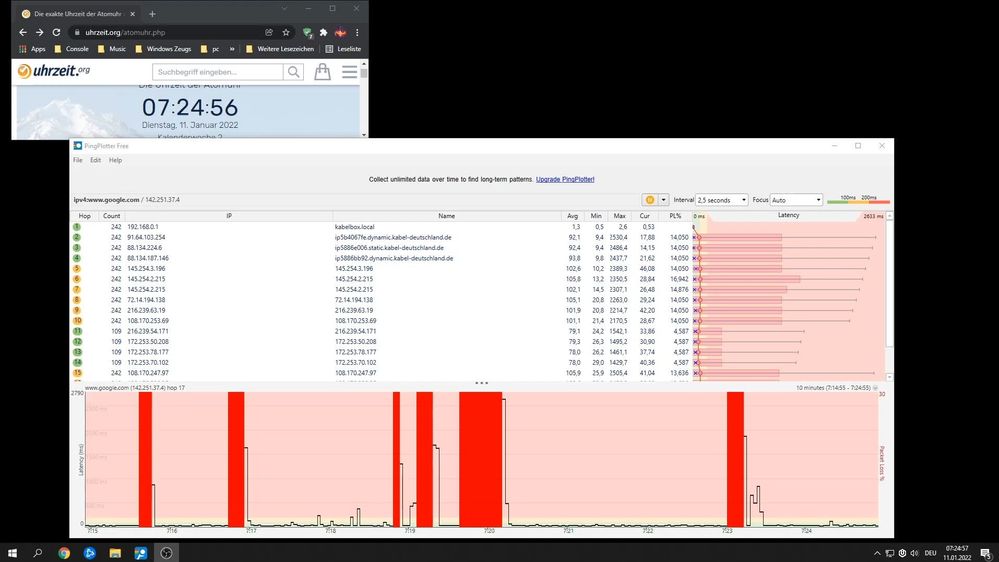Click the red packet loss bar near 7:20
Image resolution: width=999 pixels, height=562 pixels.
pyautogui.click(x=480, y=459)
